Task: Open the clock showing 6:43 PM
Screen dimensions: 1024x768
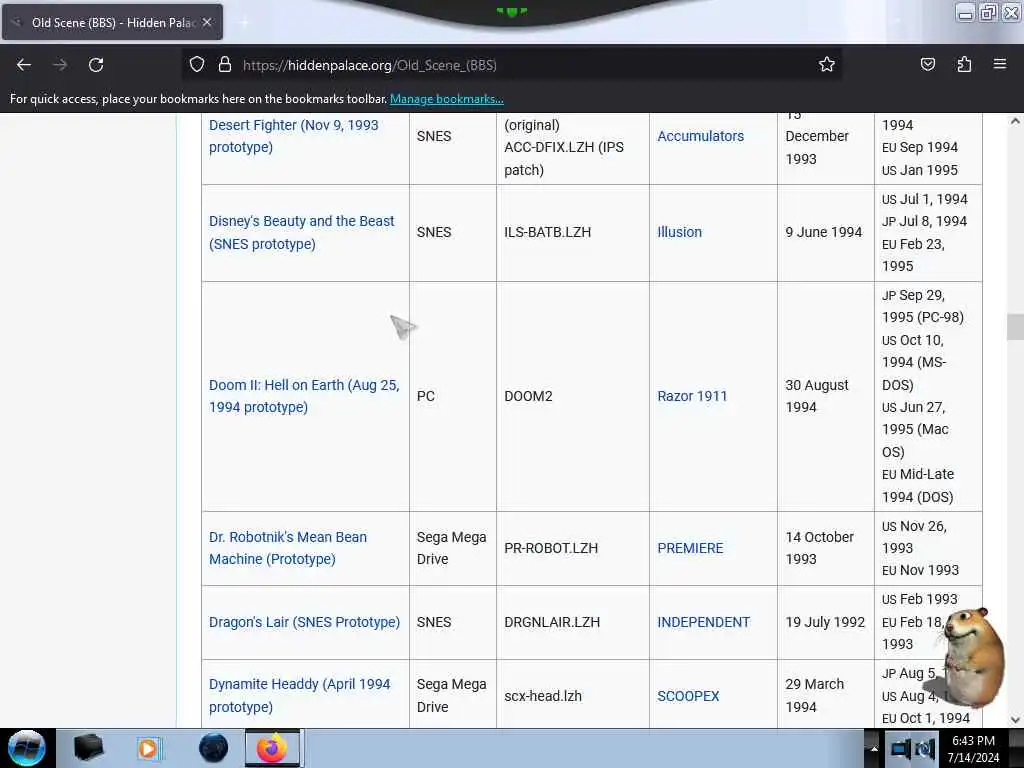Action: [973, 749]
